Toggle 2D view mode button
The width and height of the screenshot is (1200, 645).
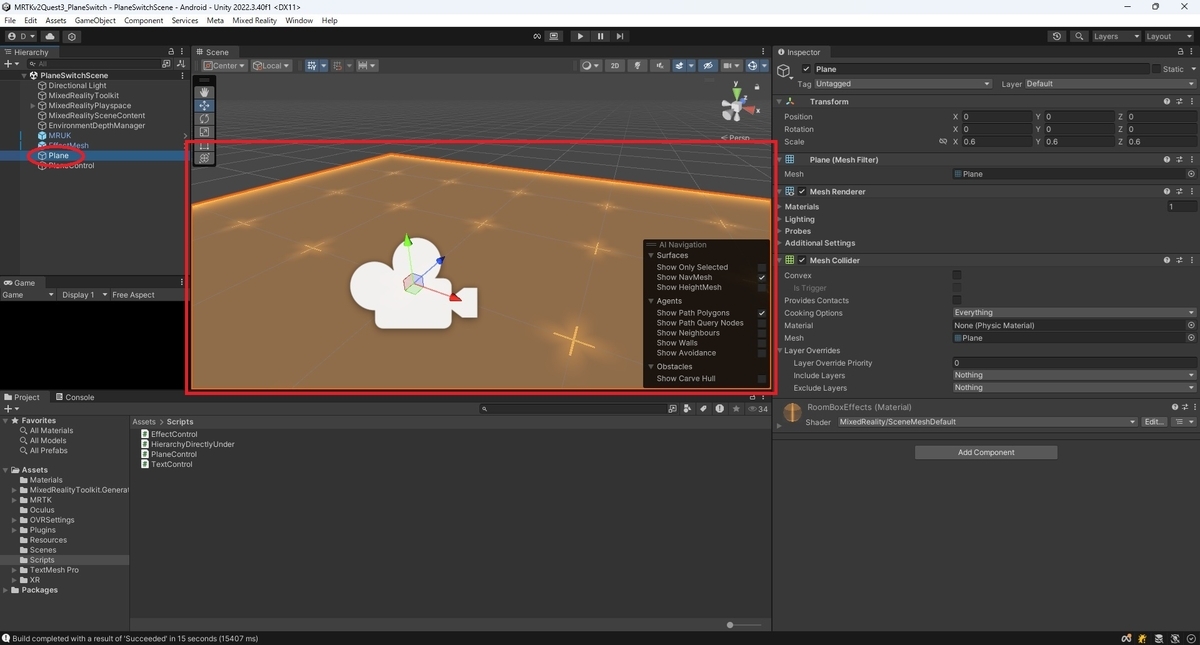point(615,66)
